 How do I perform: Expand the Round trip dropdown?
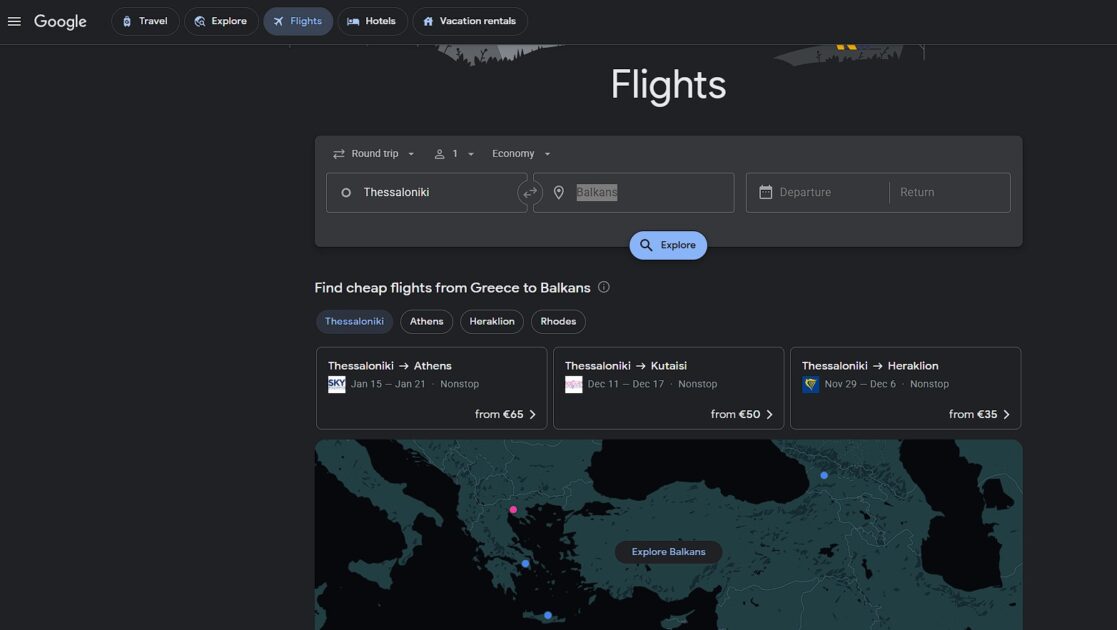373,154
